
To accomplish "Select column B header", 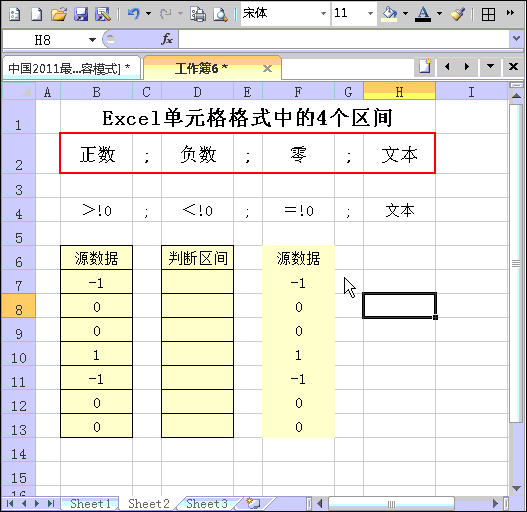I will coord(96,92).
